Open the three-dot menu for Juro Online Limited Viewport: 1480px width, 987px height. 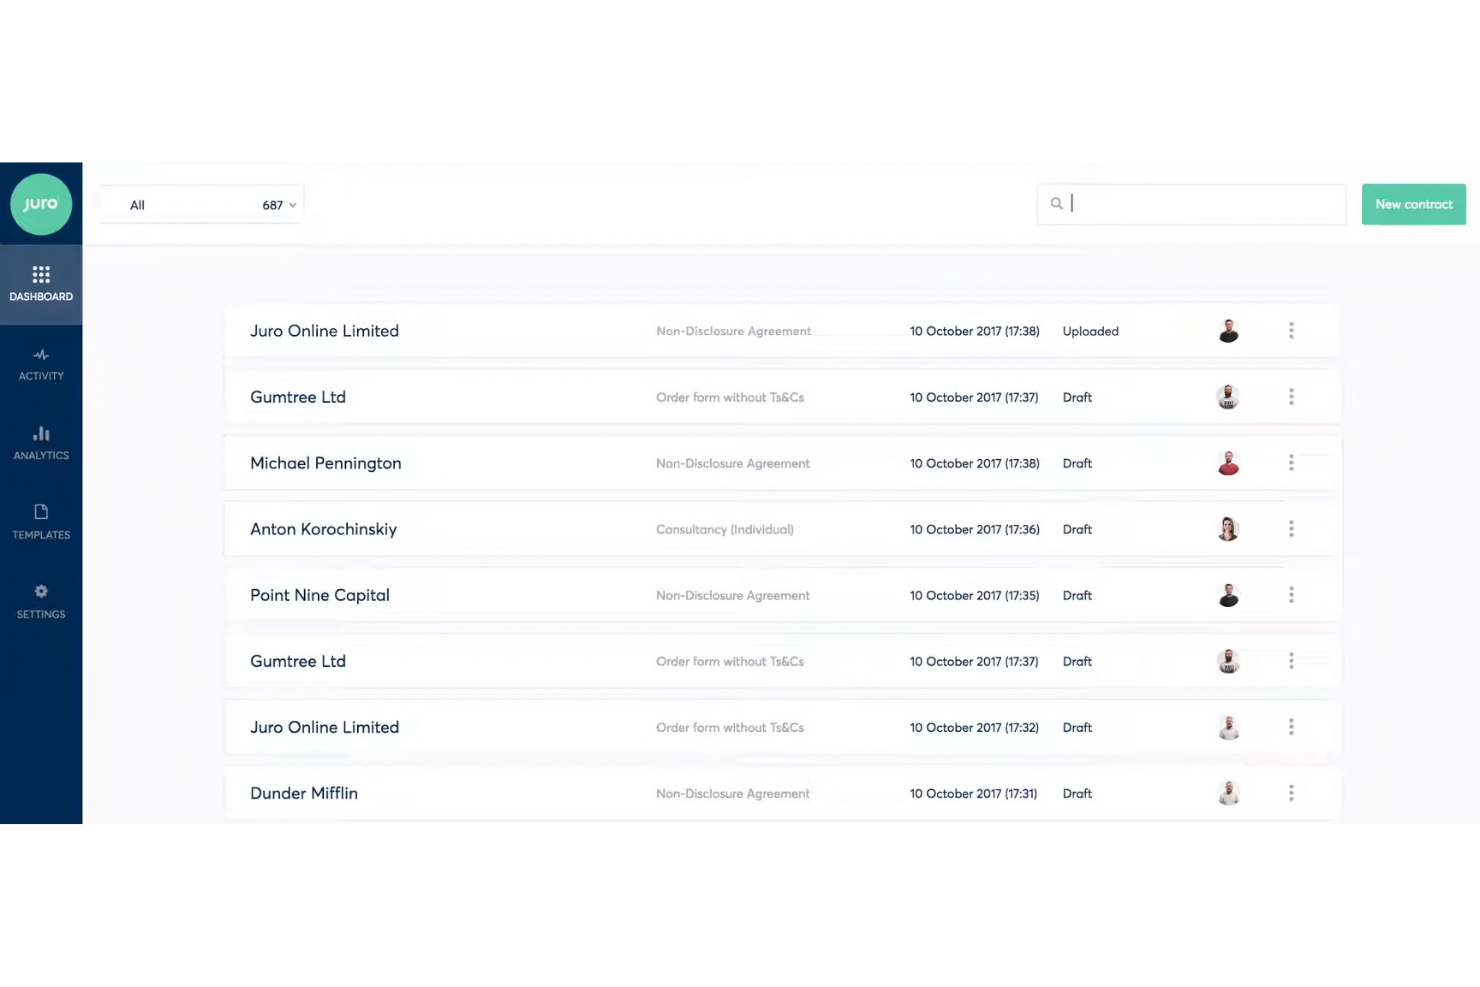[x=1291, y=330]
